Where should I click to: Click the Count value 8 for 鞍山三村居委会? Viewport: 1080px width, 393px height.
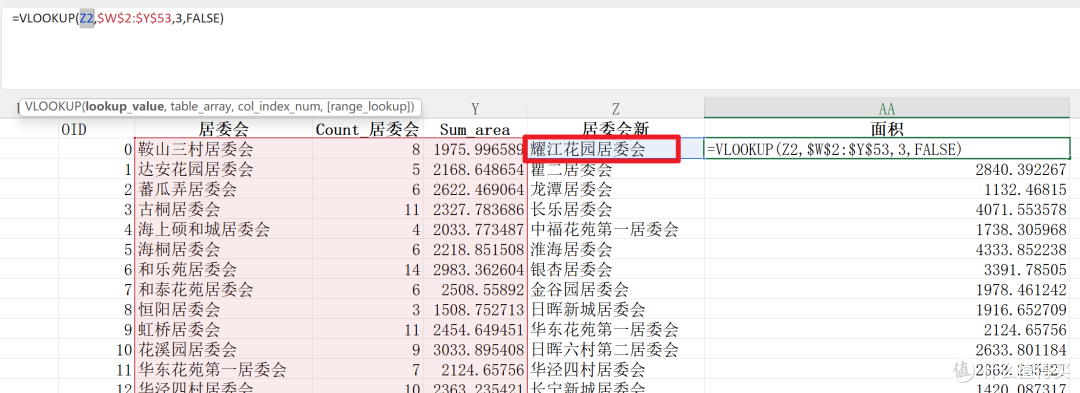click(x=367, y=149)
